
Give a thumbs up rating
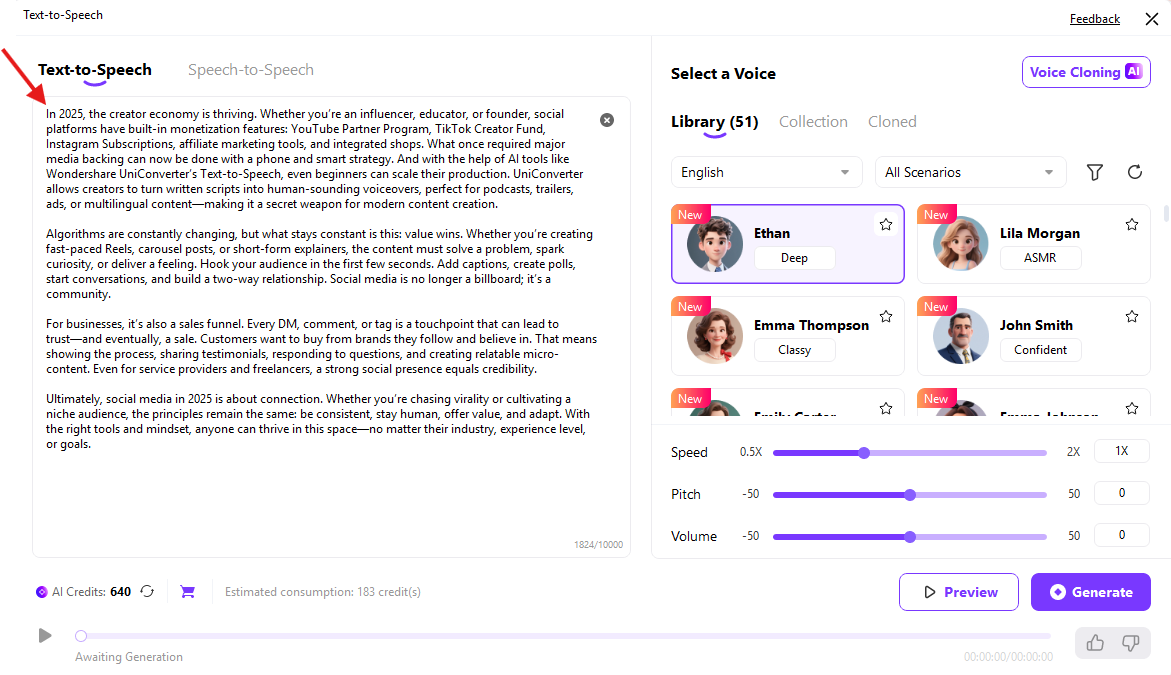pyautogui.click(x=1095, y=643)
